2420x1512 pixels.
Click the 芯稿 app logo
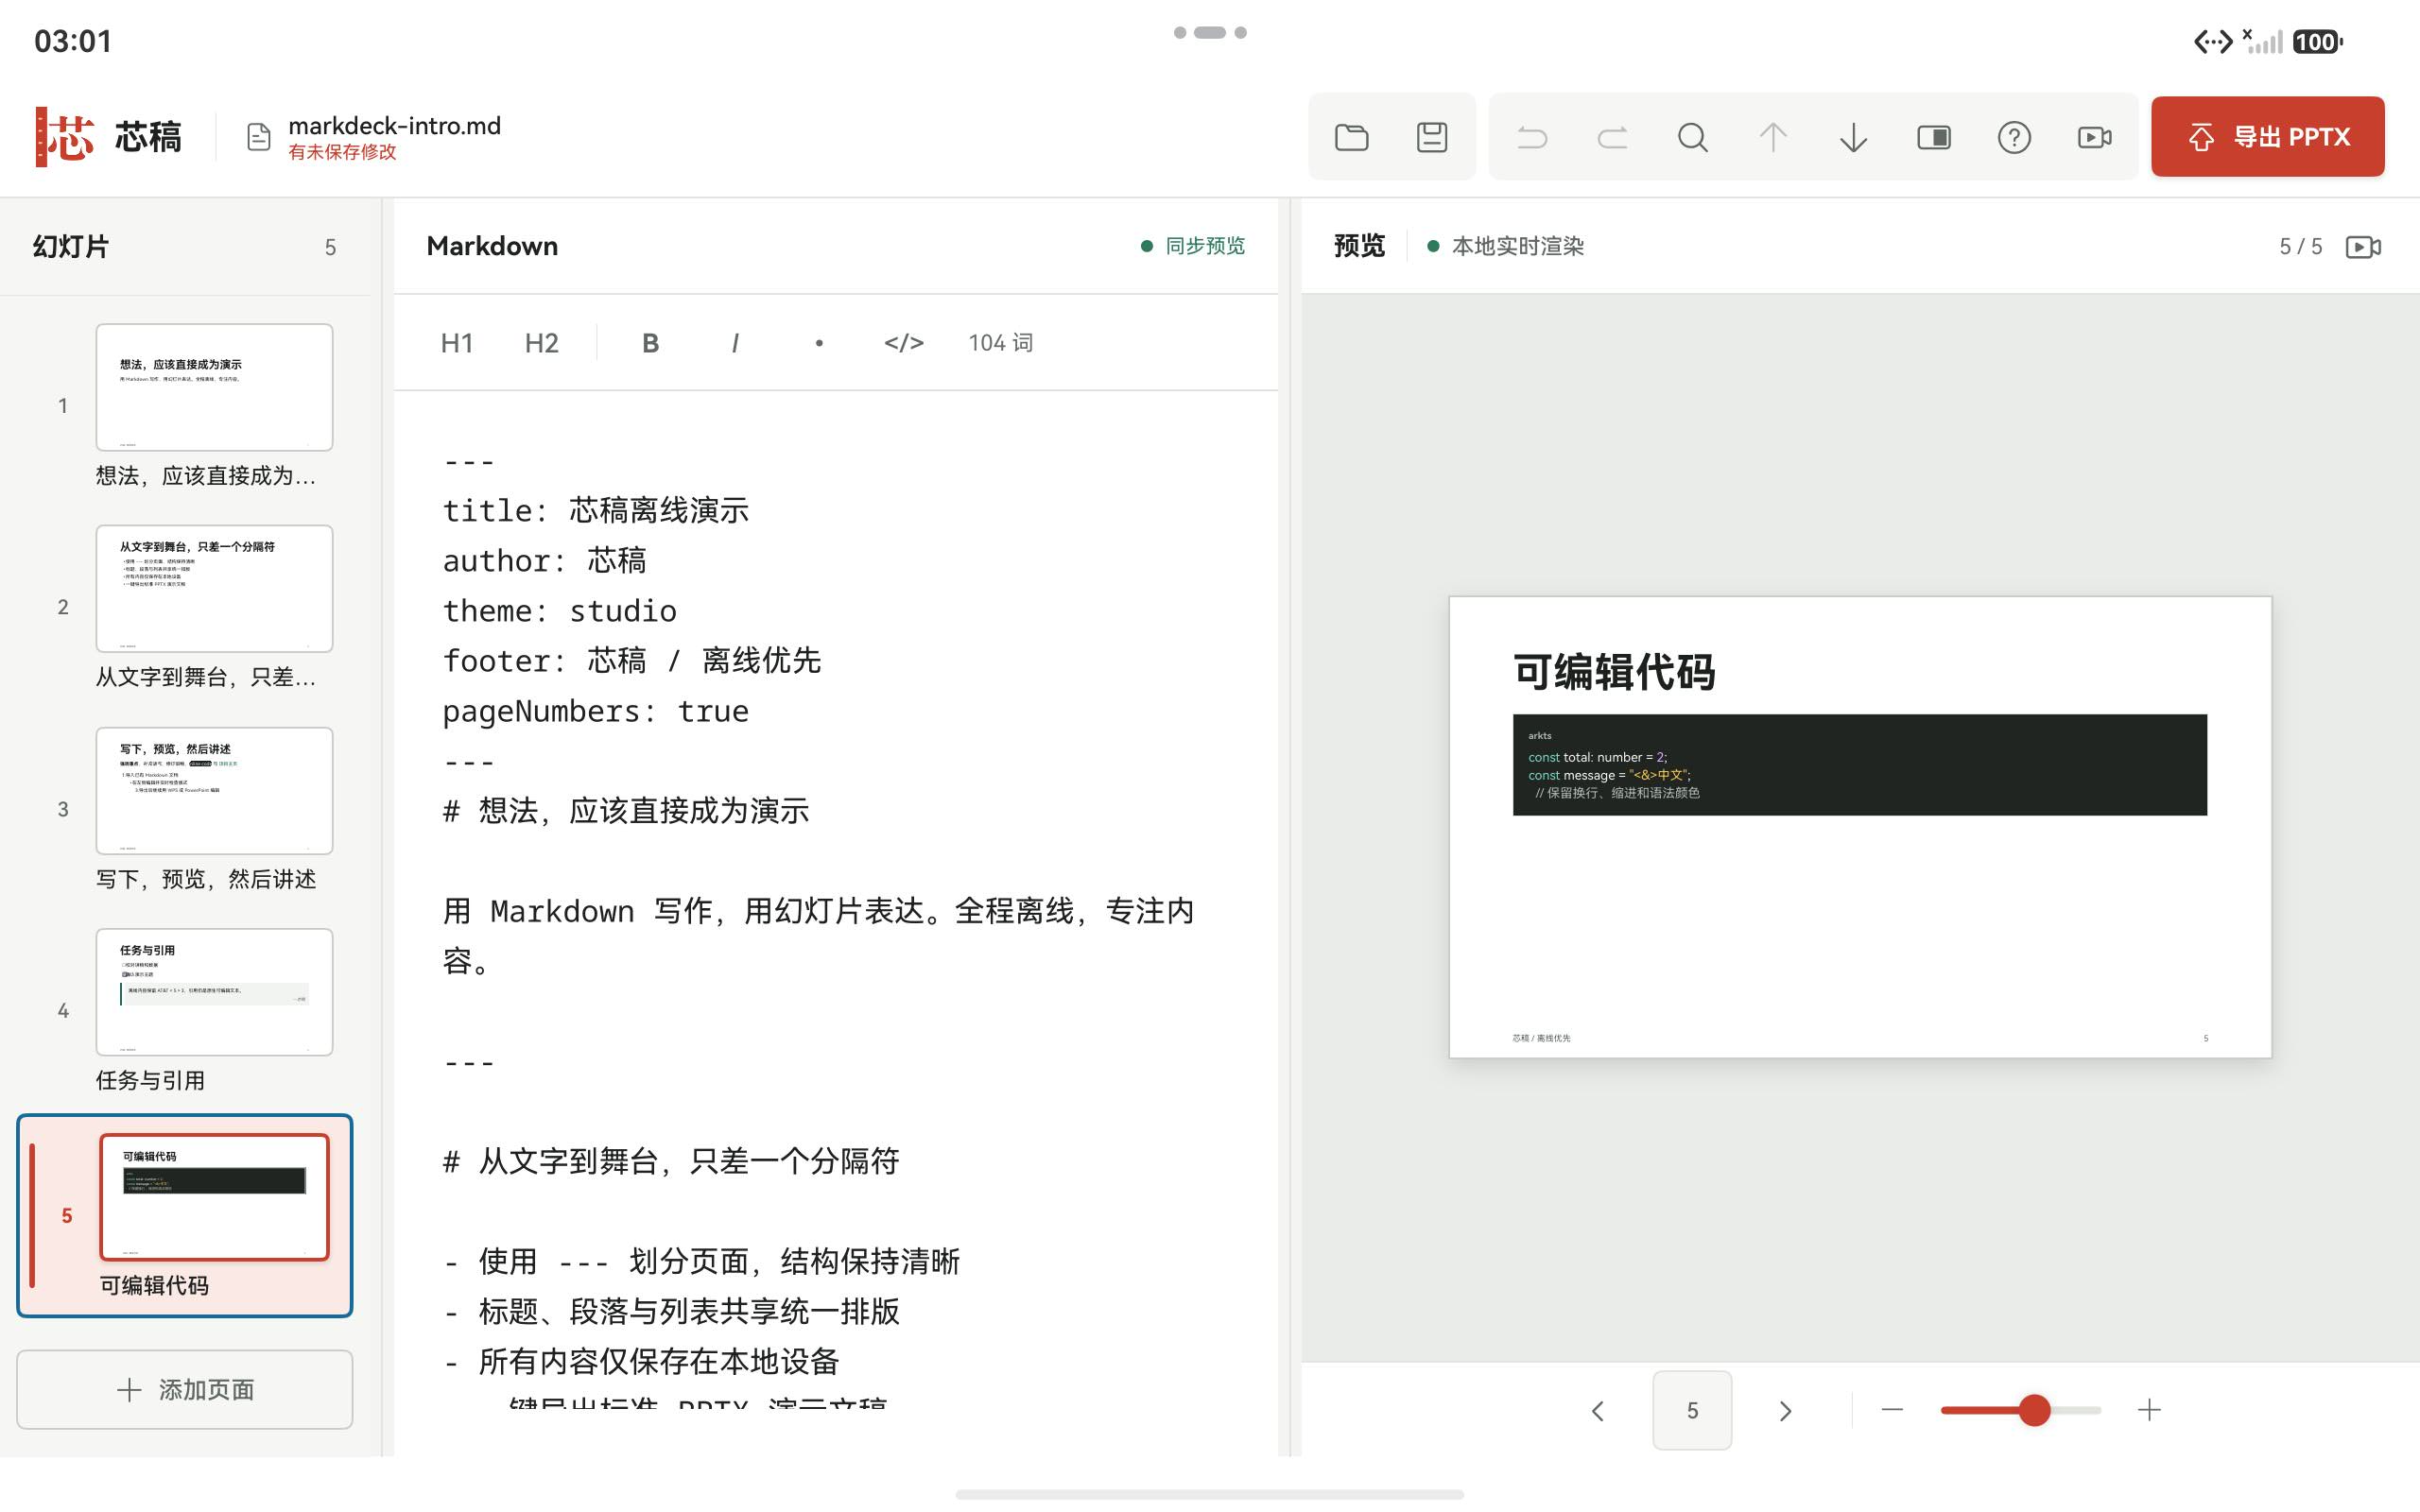[x=65, y=137]
